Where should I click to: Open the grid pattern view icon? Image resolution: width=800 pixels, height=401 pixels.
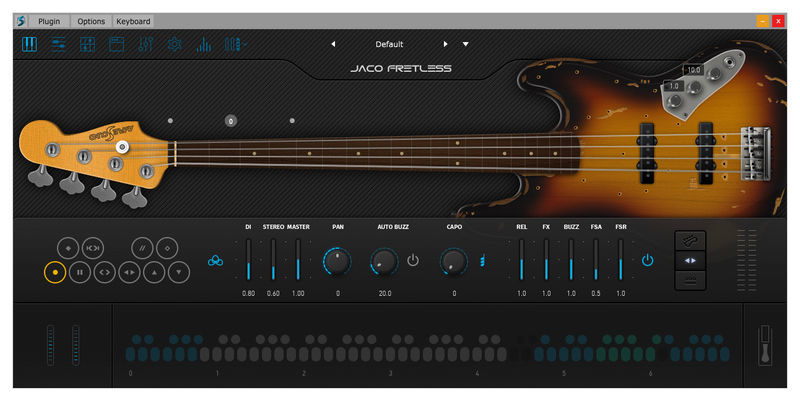(88, 44)
